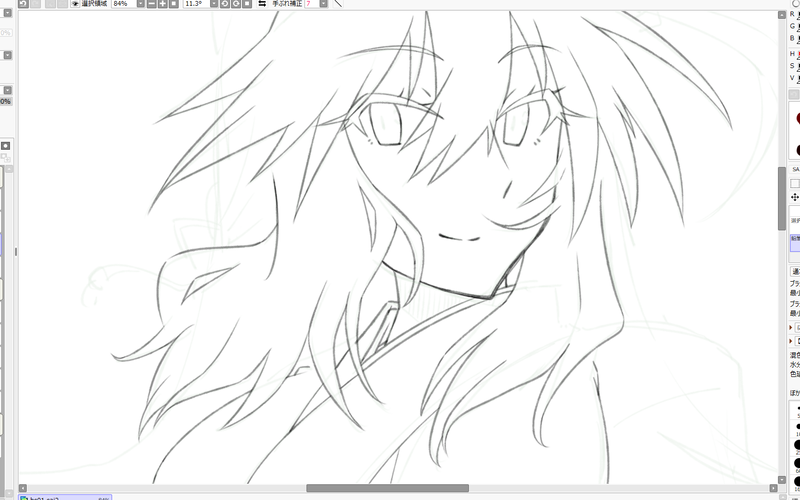Reset canvas rotation with the square button
The width and height of the screenshot is (800, 500).
point(247,3)
